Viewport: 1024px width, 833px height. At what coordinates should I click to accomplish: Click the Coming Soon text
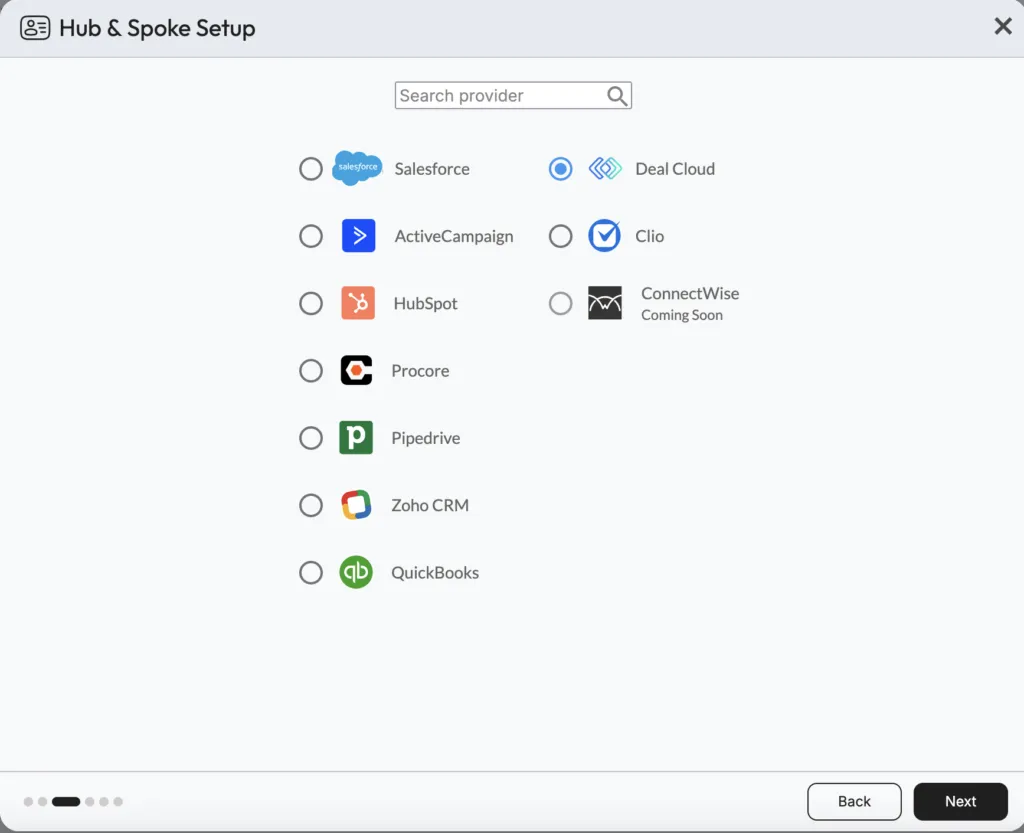[x=682, y=315]
